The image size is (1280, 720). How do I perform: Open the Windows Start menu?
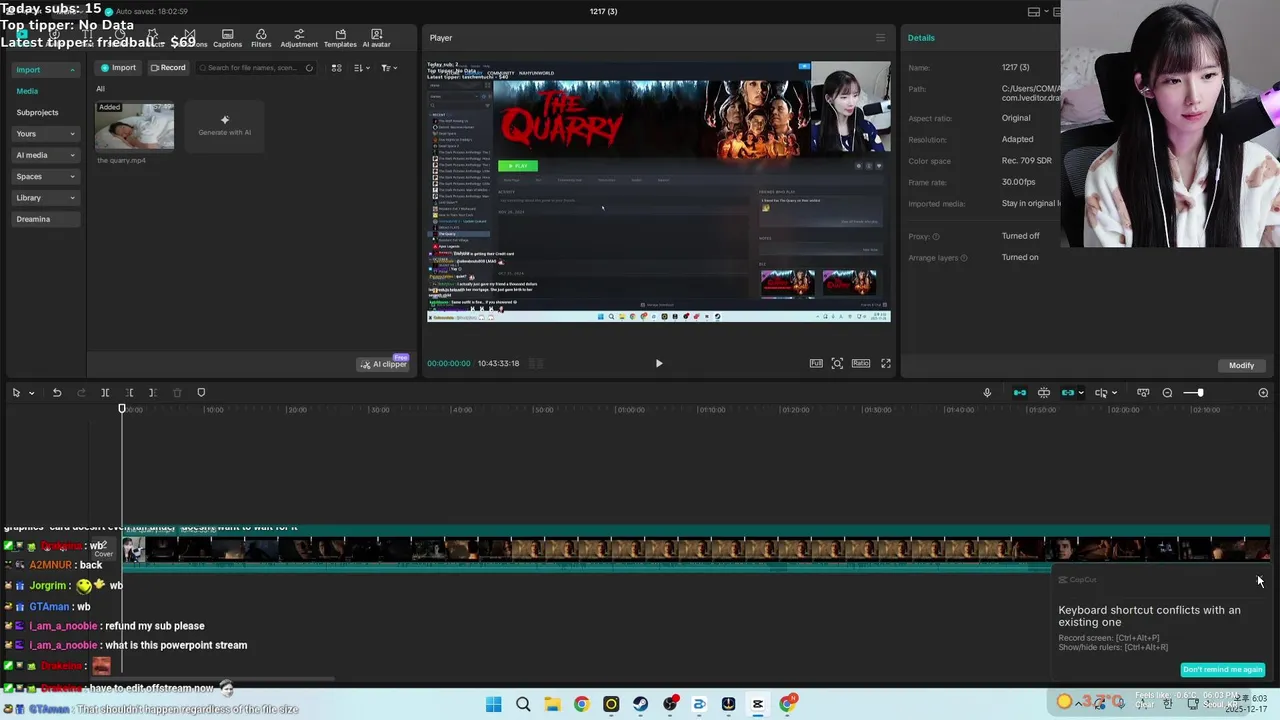point(494,704)
